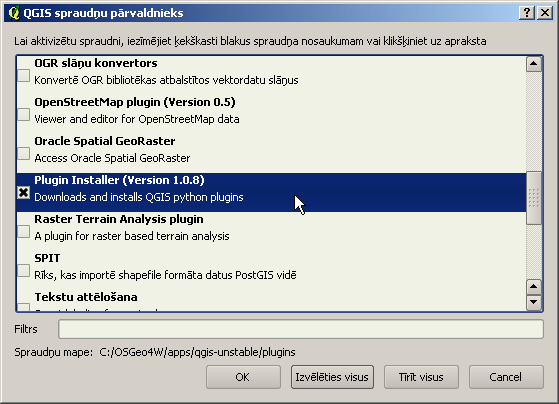Screen dimensions: 559x404
Task: Enable the OGR slāņu konvertors checkbox
Action: [x=24, y=75]
